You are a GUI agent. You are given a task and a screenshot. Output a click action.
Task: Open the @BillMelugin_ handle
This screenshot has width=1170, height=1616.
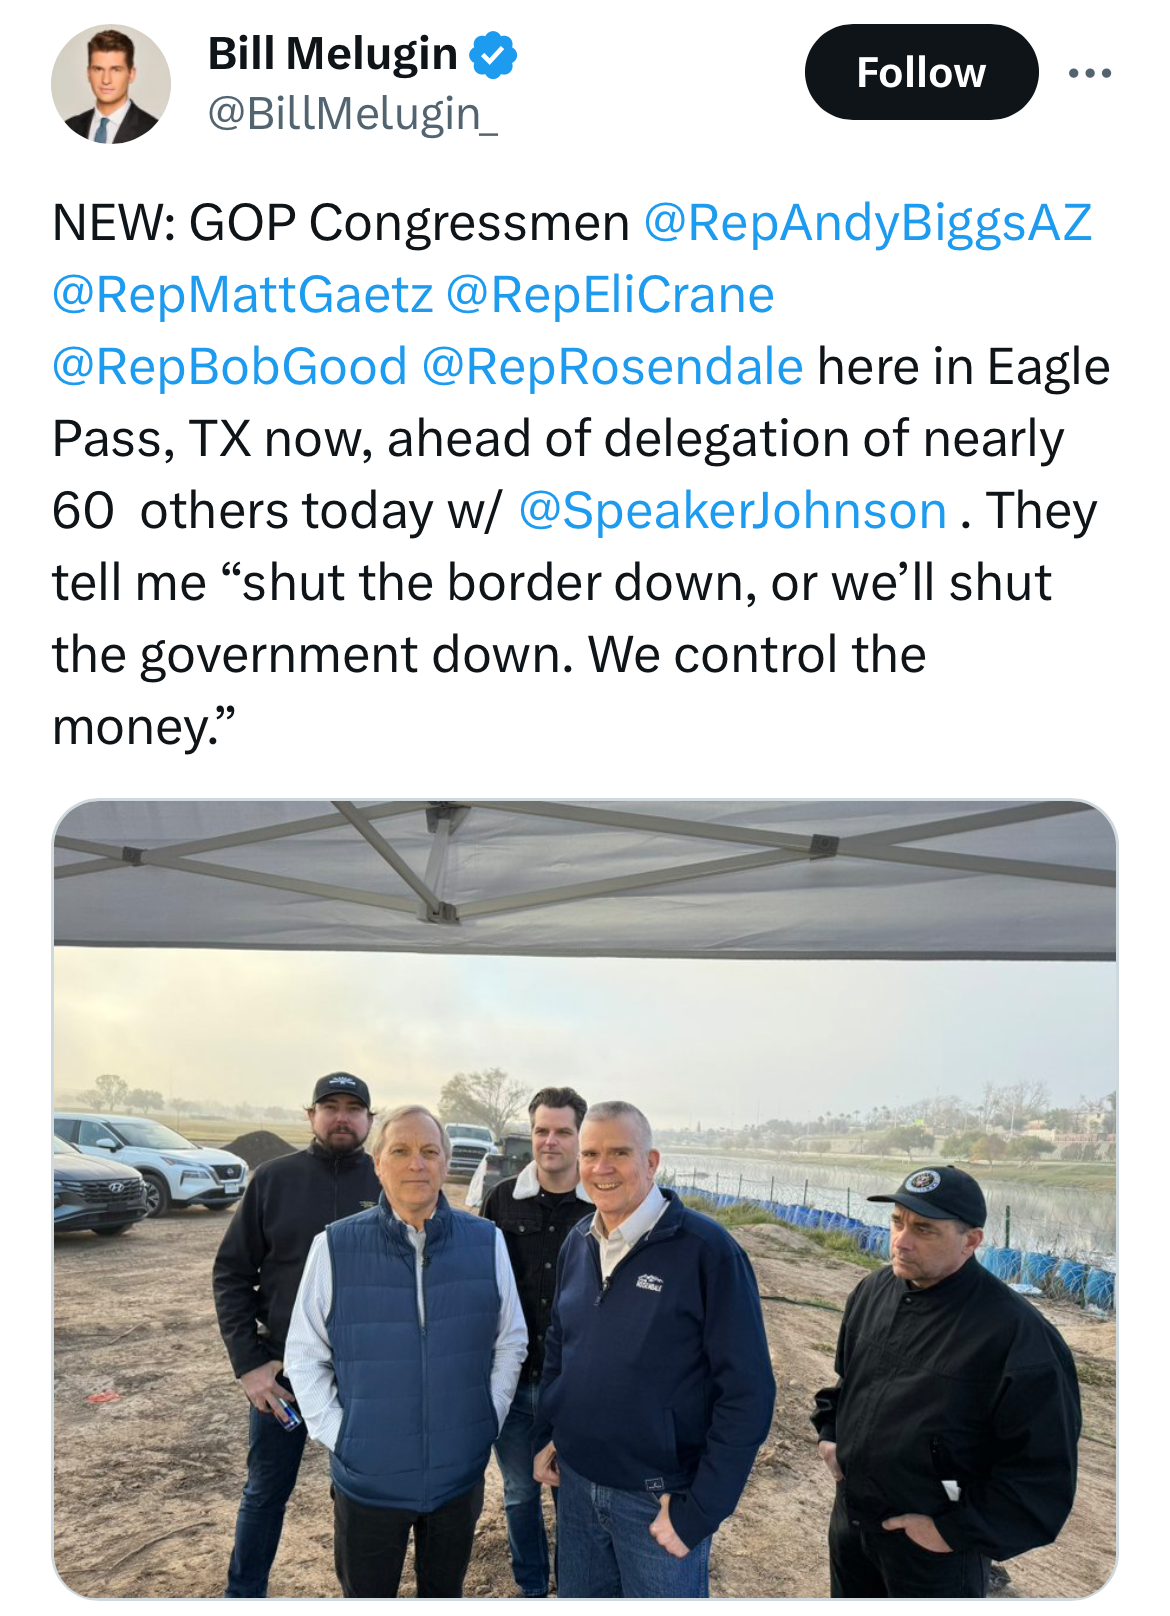pos(352,114)
